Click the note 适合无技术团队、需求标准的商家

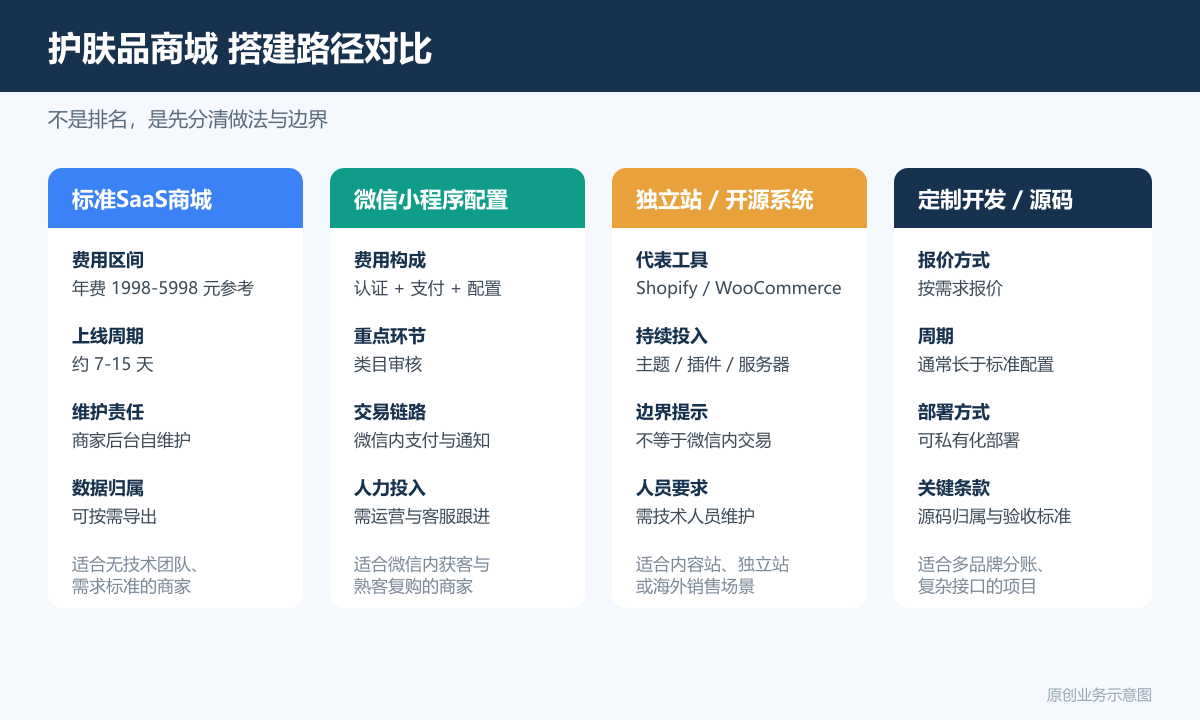137,575
